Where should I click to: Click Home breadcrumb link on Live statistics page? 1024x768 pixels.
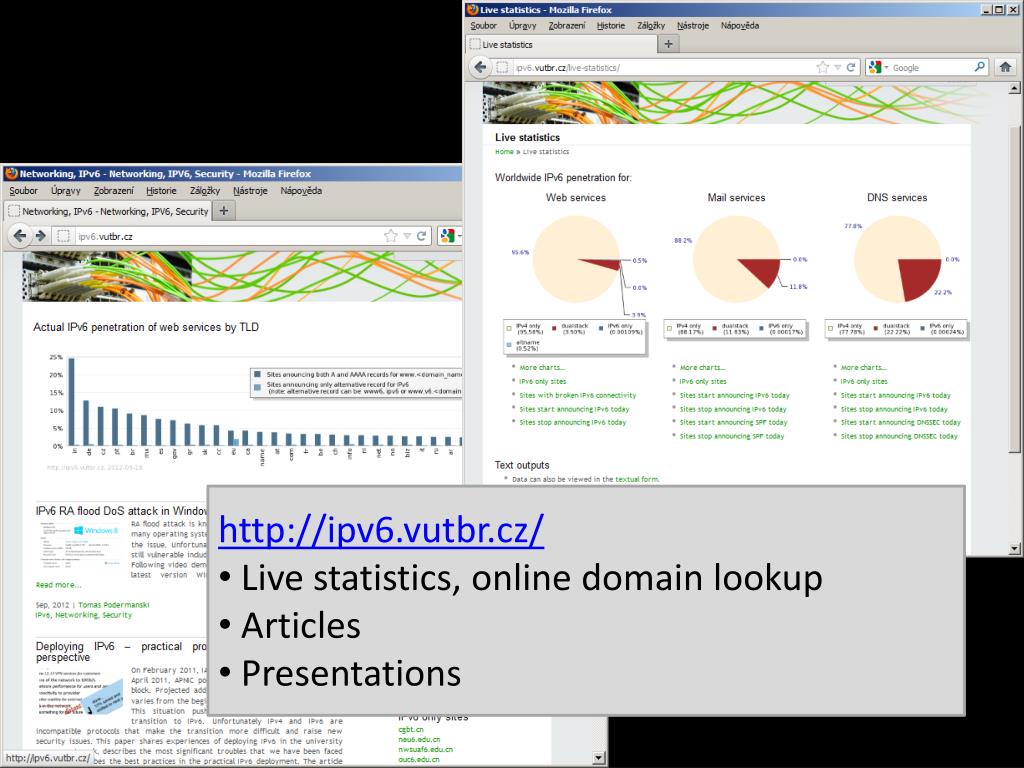point(504,152)
